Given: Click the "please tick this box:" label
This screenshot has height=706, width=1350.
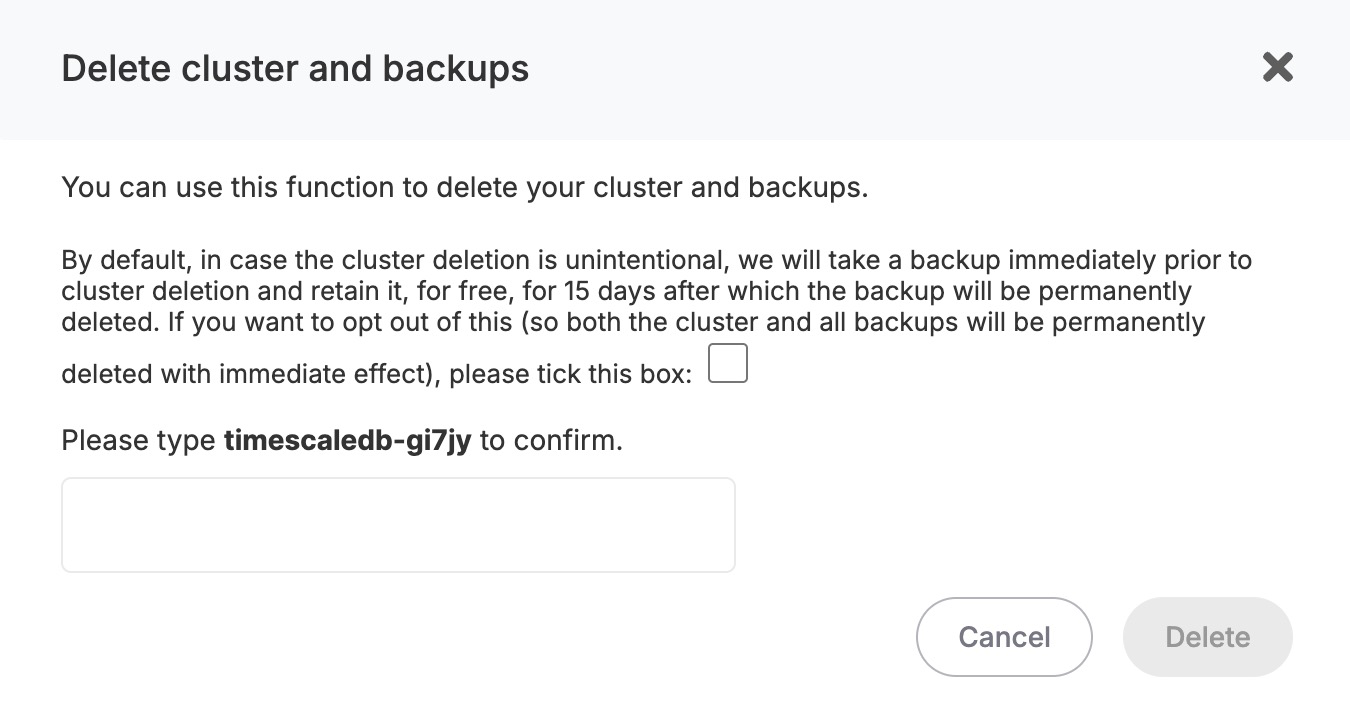Looking at the screenshot, I should [571, 374].
